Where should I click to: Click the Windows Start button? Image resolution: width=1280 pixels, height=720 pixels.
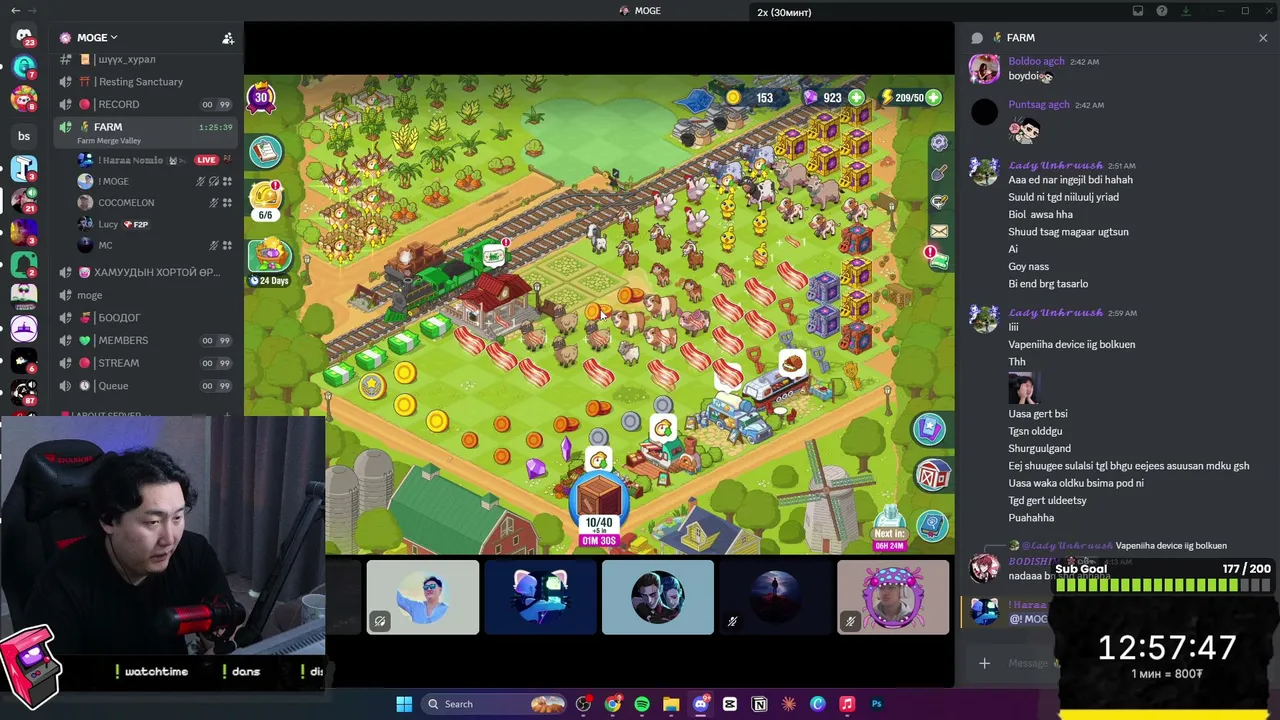pos(404,704)
